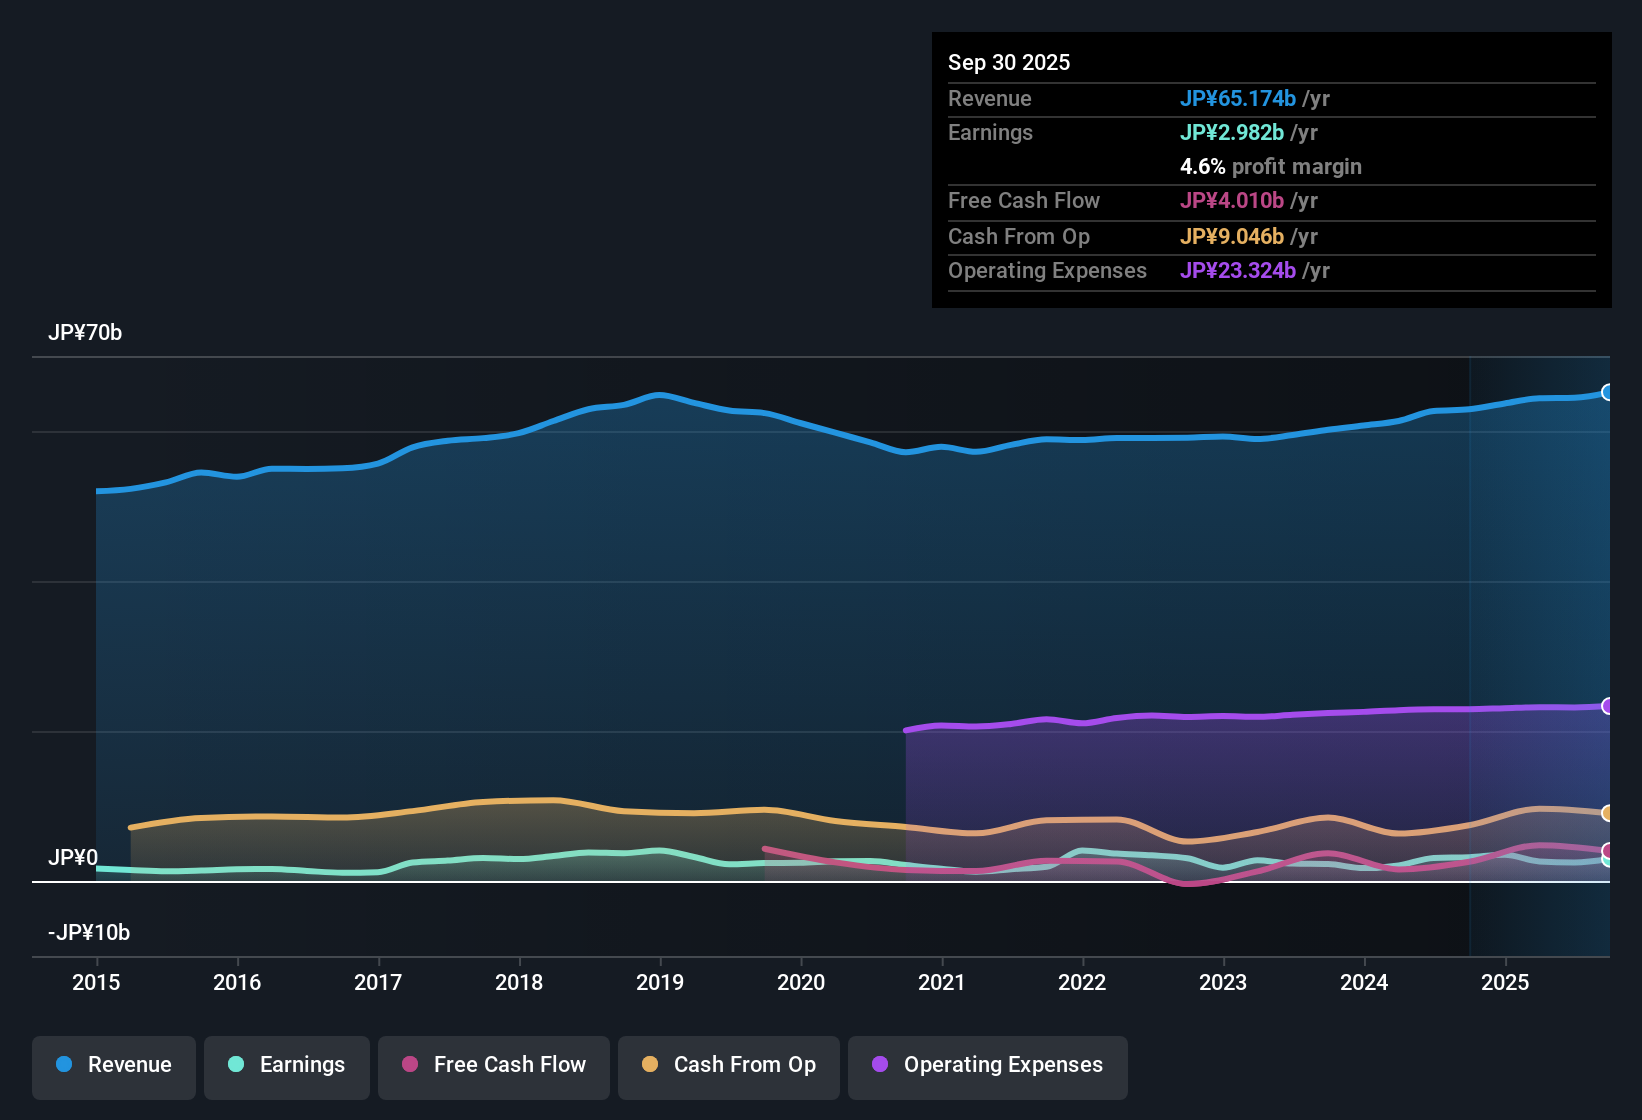Toggle the Revenue legend button

[114, 1065]
